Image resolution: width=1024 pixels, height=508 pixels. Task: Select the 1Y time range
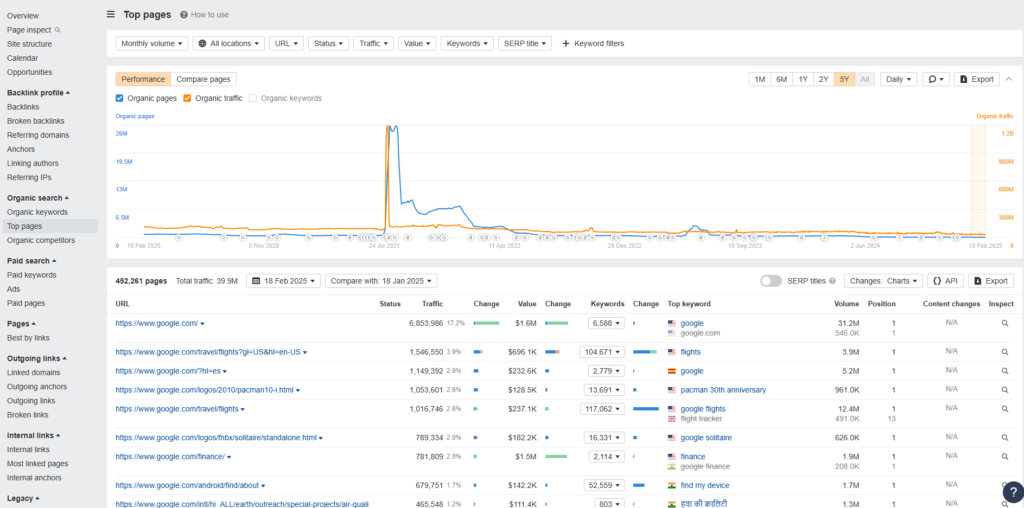[803, 79]
